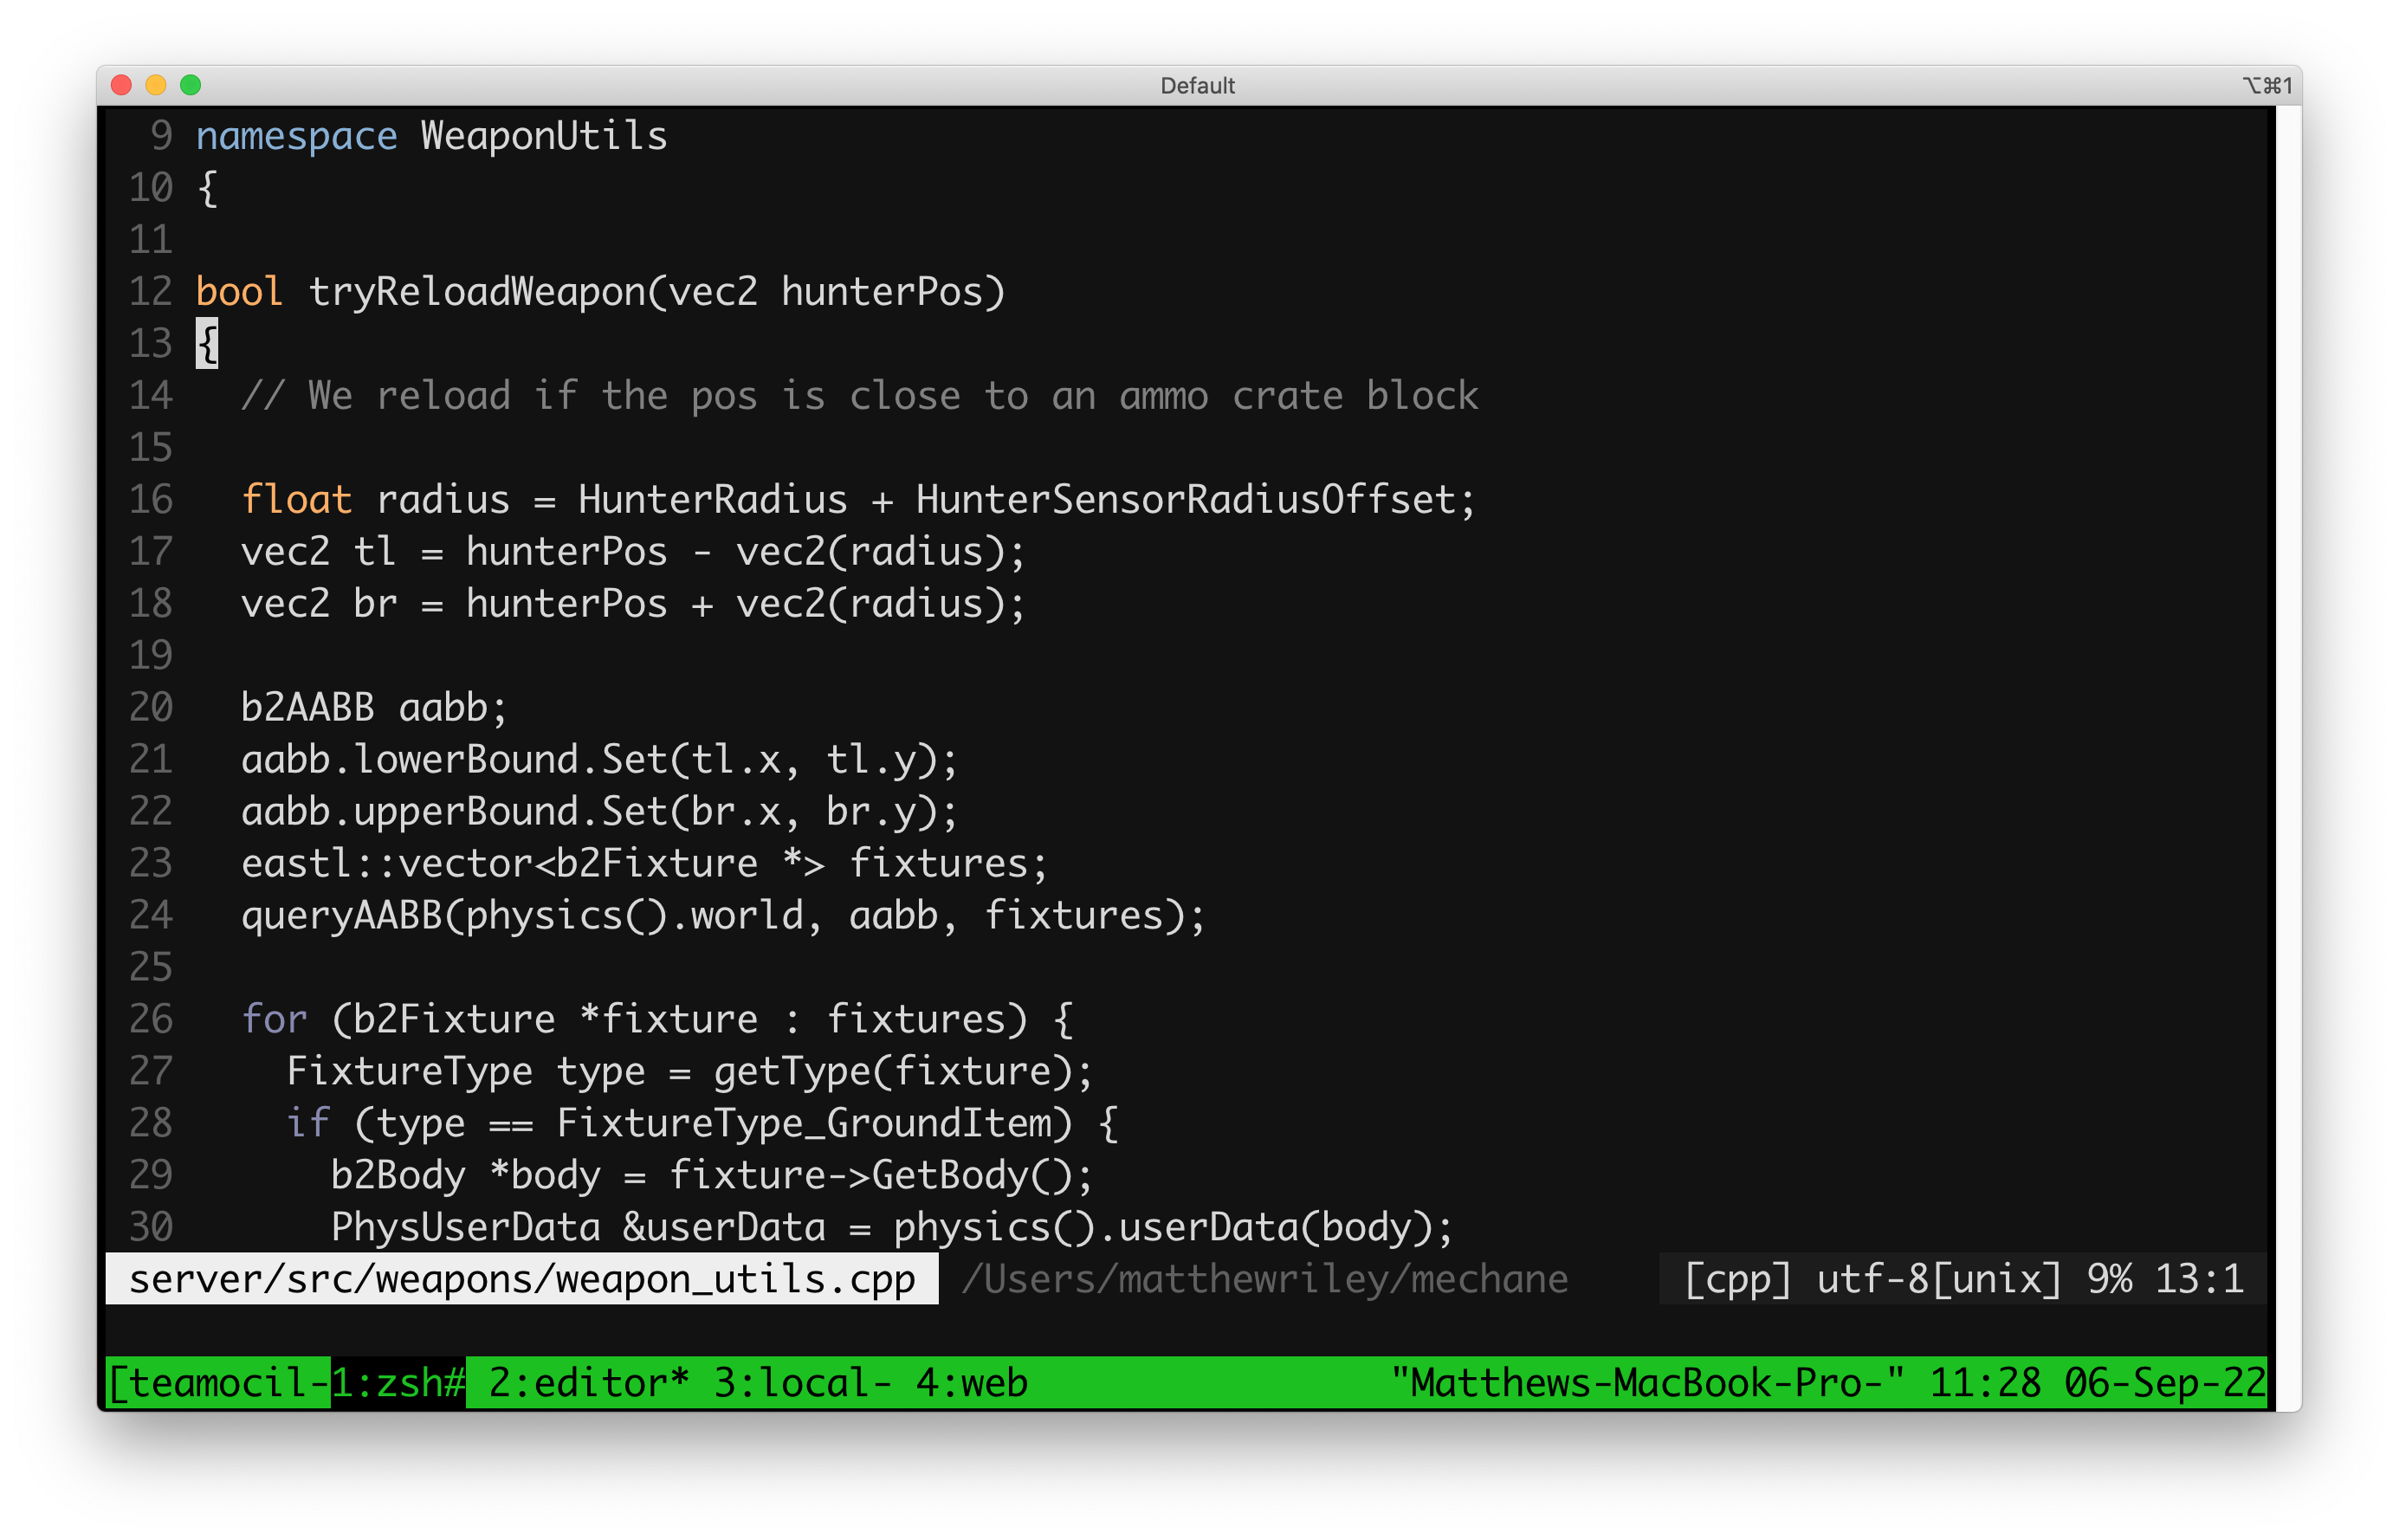The width and height of the screenshot is (2399, 1540).
Task: Click the Matthews-MacBook-Pro- hostname text
Action: pyautogui.click(x=1648, y=1383)
